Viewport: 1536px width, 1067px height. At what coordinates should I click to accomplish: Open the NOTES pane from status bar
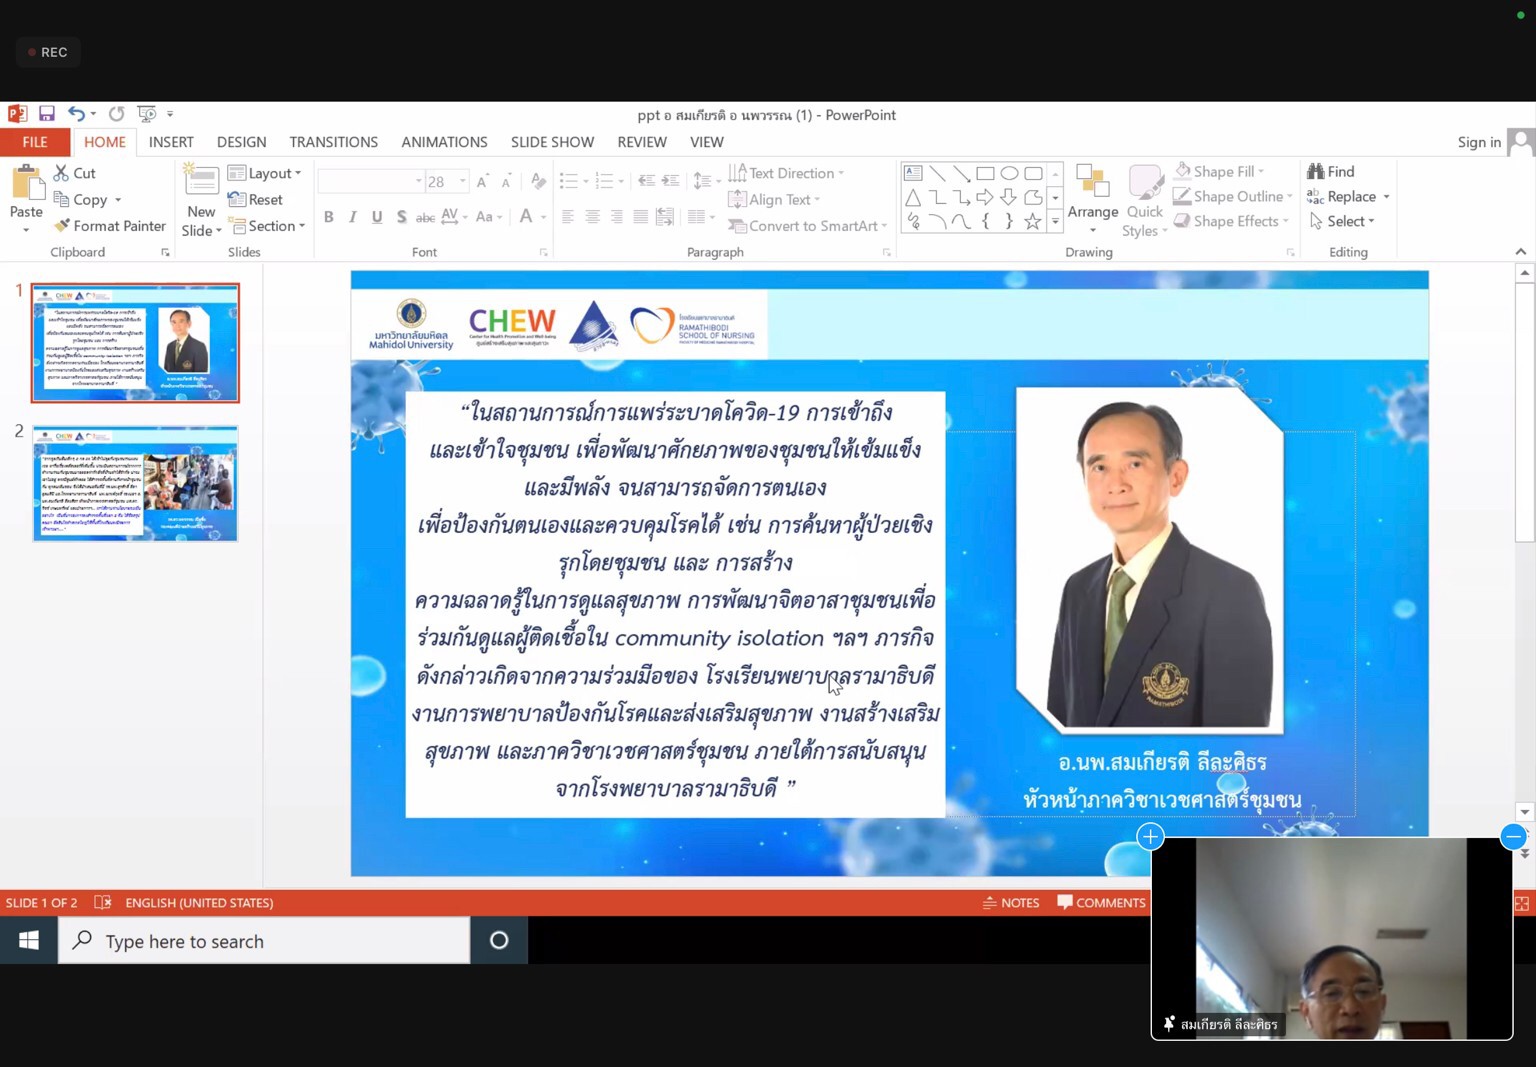click(x=1011, y=903)
